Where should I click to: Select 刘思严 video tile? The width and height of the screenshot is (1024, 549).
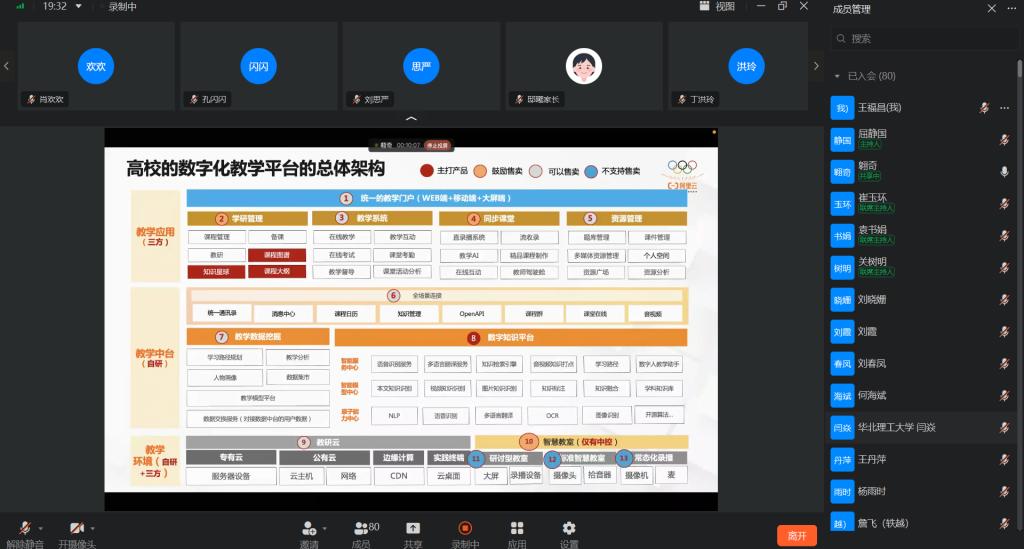(421, 66)
